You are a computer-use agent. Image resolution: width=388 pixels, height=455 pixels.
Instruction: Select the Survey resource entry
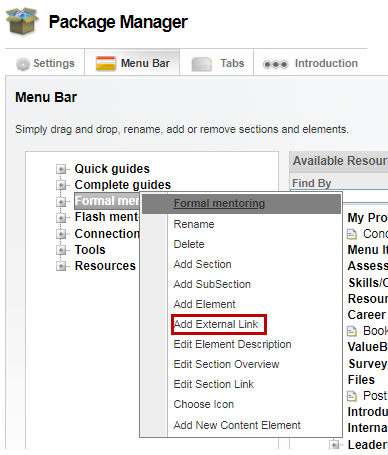(x=368, y=364)
